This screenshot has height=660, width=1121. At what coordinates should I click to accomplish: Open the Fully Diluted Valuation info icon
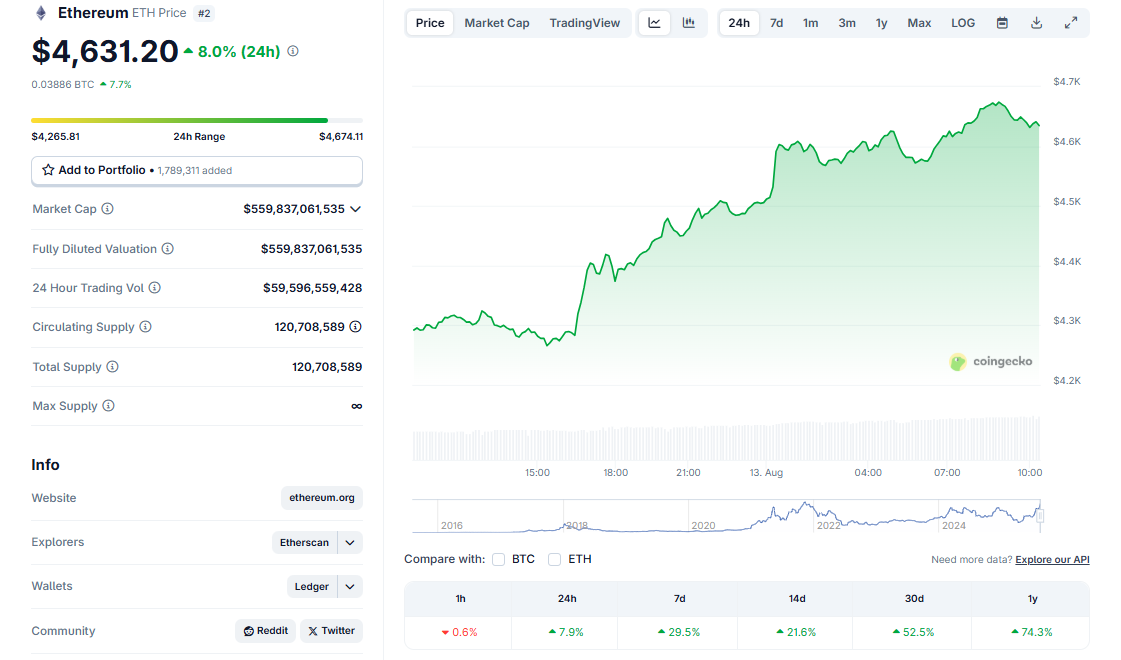coord(167,249)
